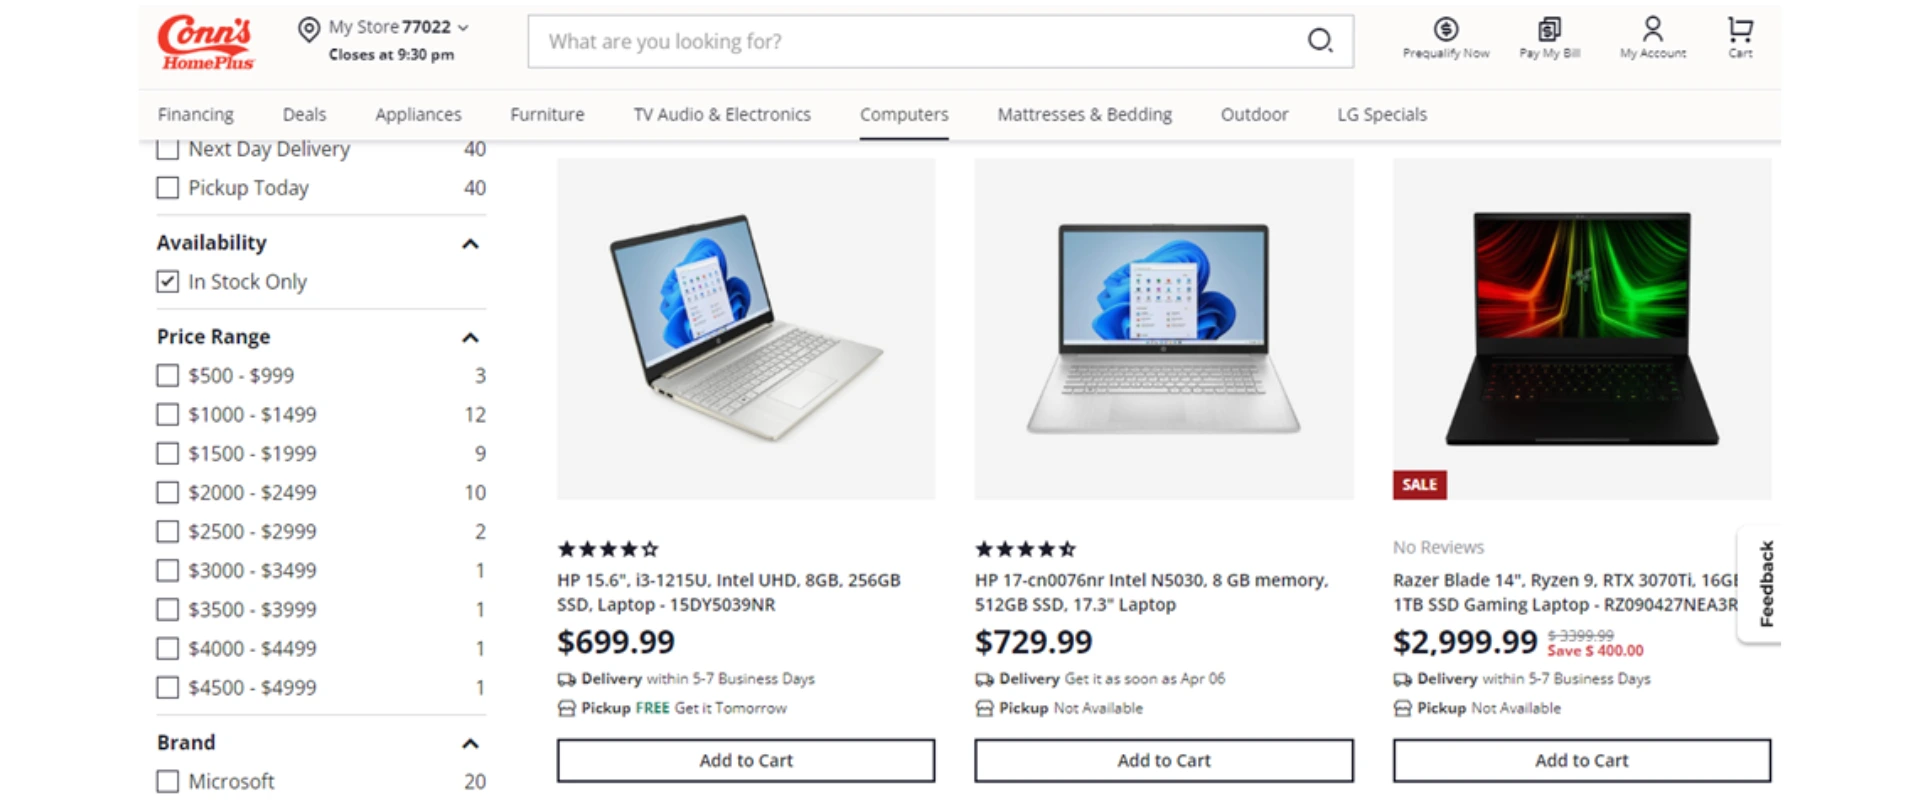Open the Appliances menu
Screen dimensions: 1920x800
[418, 114]
